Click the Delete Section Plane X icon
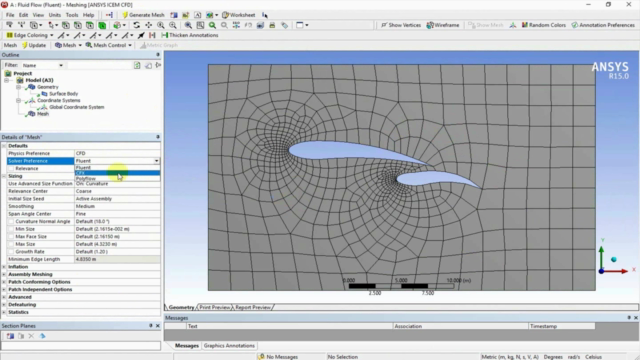Viewport: 640px width, 360px height. (x=31, y=336)
